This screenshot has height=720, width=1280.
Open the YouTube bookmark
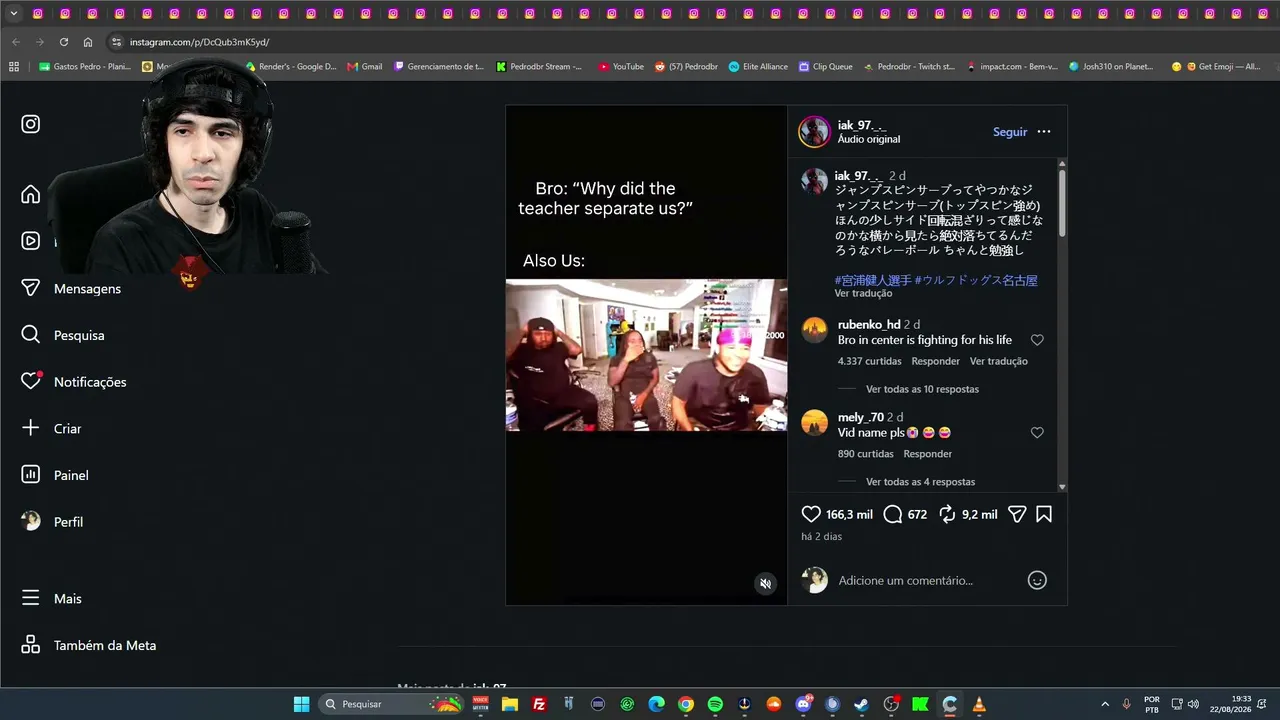(621, 66)
